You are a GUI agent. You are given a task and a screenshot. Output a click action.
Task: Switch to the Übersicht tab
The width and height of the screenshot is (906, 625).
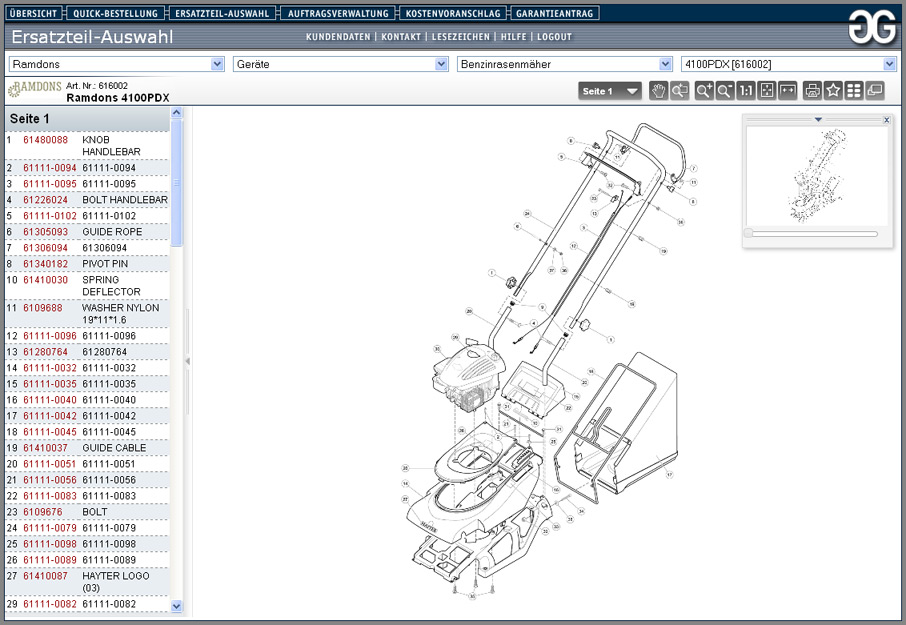coord(34,13)
